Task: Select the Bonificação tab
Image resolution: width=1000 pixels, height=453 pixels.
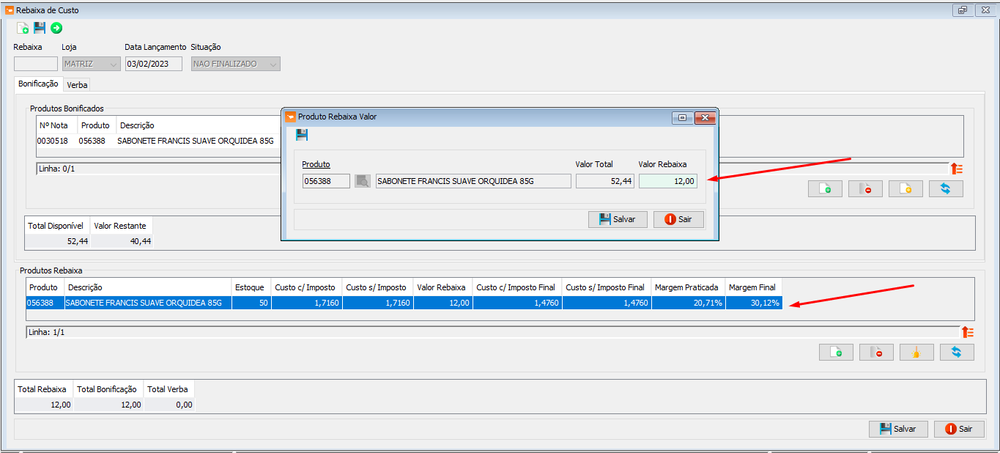Action: tap(38, 85)
